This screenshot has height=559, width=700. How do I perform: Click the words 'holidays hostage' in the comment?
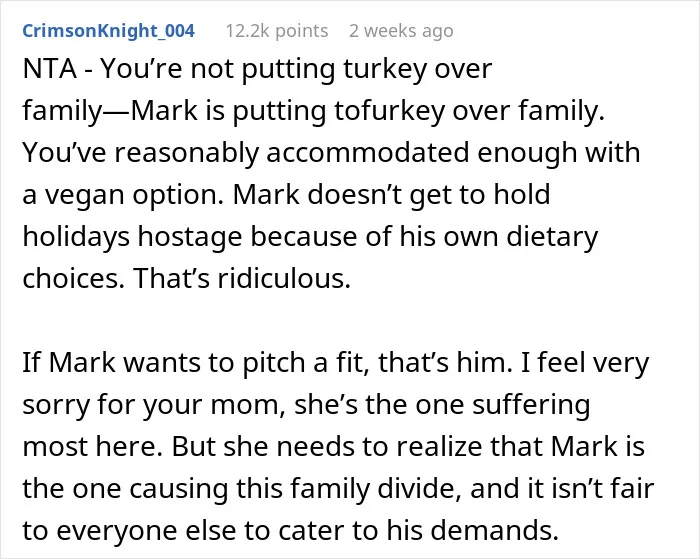point(132,237)
